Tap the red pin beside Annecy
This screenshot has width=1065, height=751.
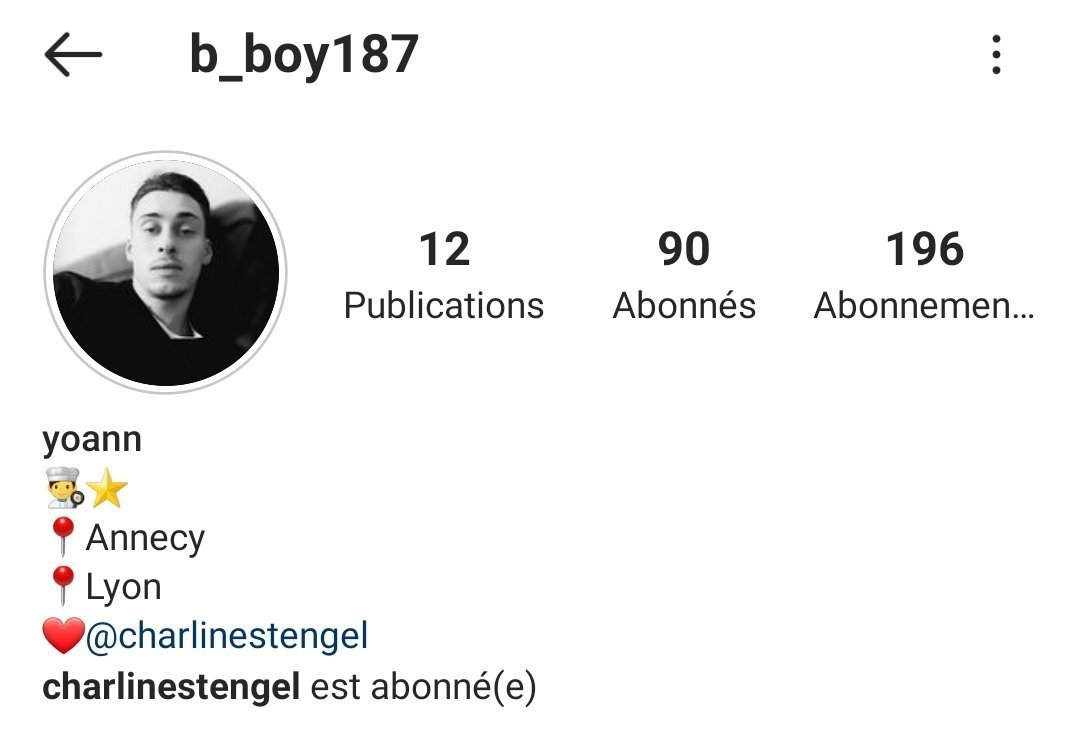pos(63,536)
